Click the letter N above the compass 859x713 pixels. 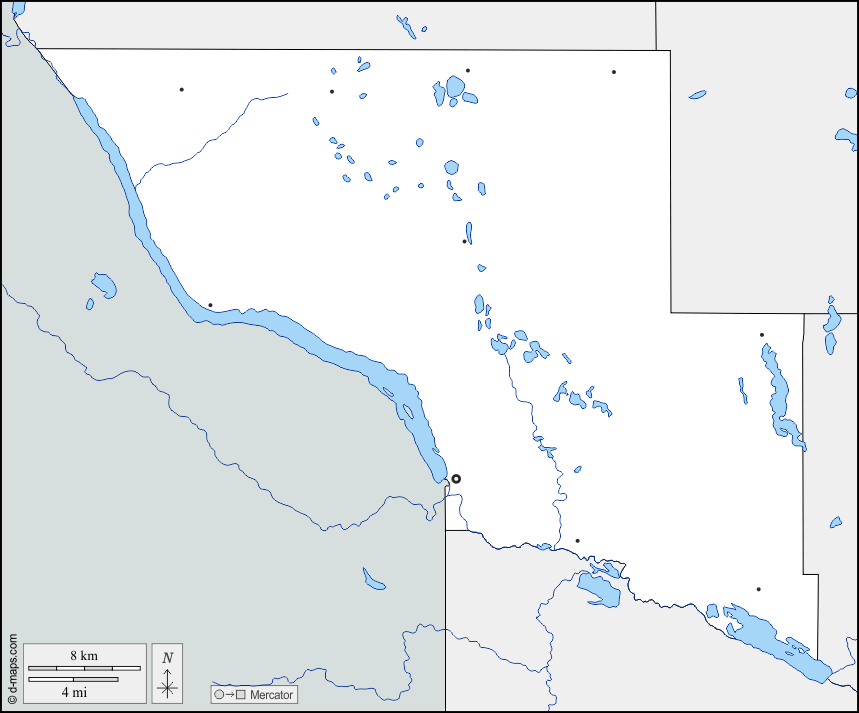pyautogui.click(x=168, y=657)
